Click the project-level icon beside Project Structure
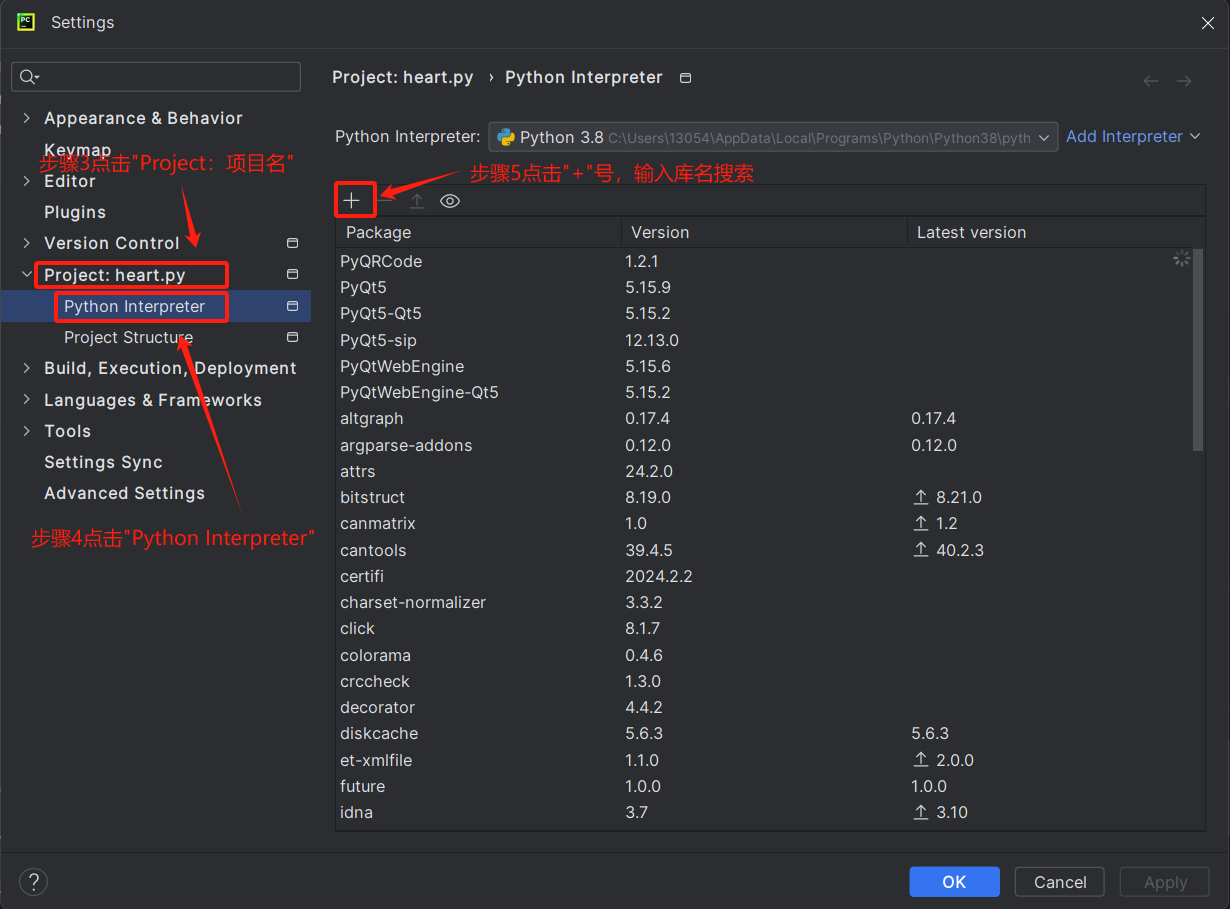1230x909 pixels. (x=293, y=337)
